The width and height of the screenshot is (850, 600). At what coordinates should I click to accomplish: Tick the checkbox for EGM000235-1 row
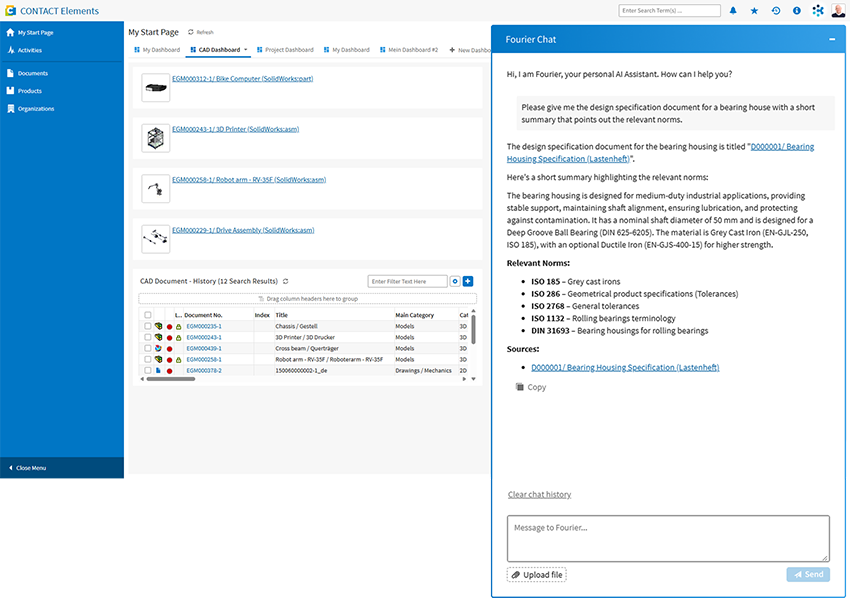click(148, 326)
